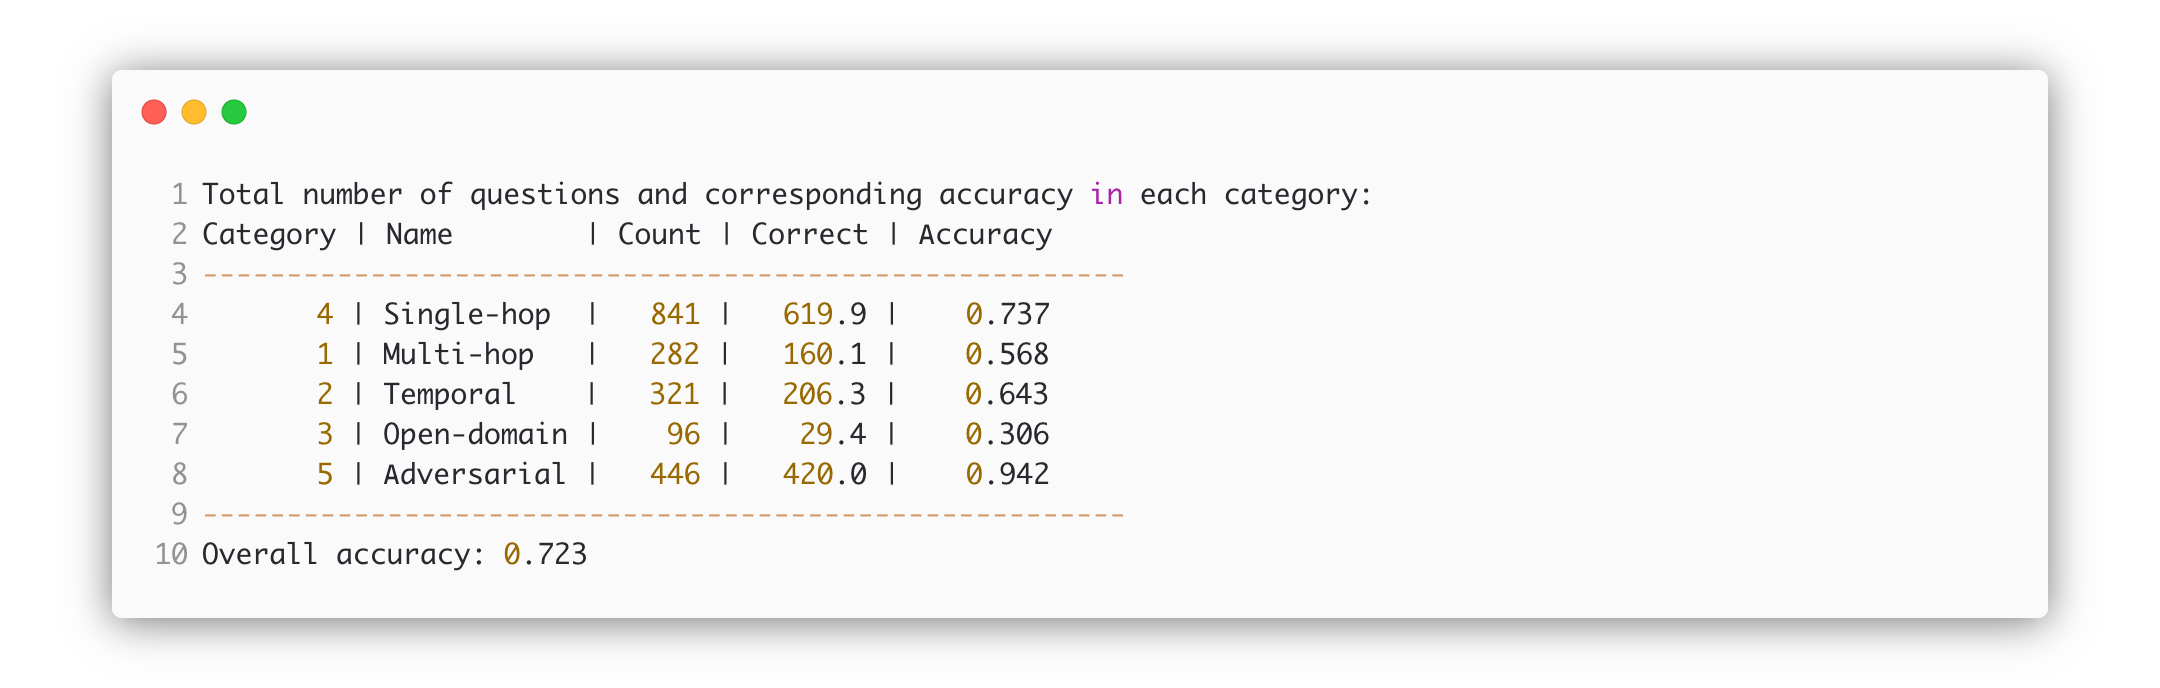This screenshot has width=2160, height=688.
Task: Click the purple 'in' keyword
Action: pos(1106,194)
